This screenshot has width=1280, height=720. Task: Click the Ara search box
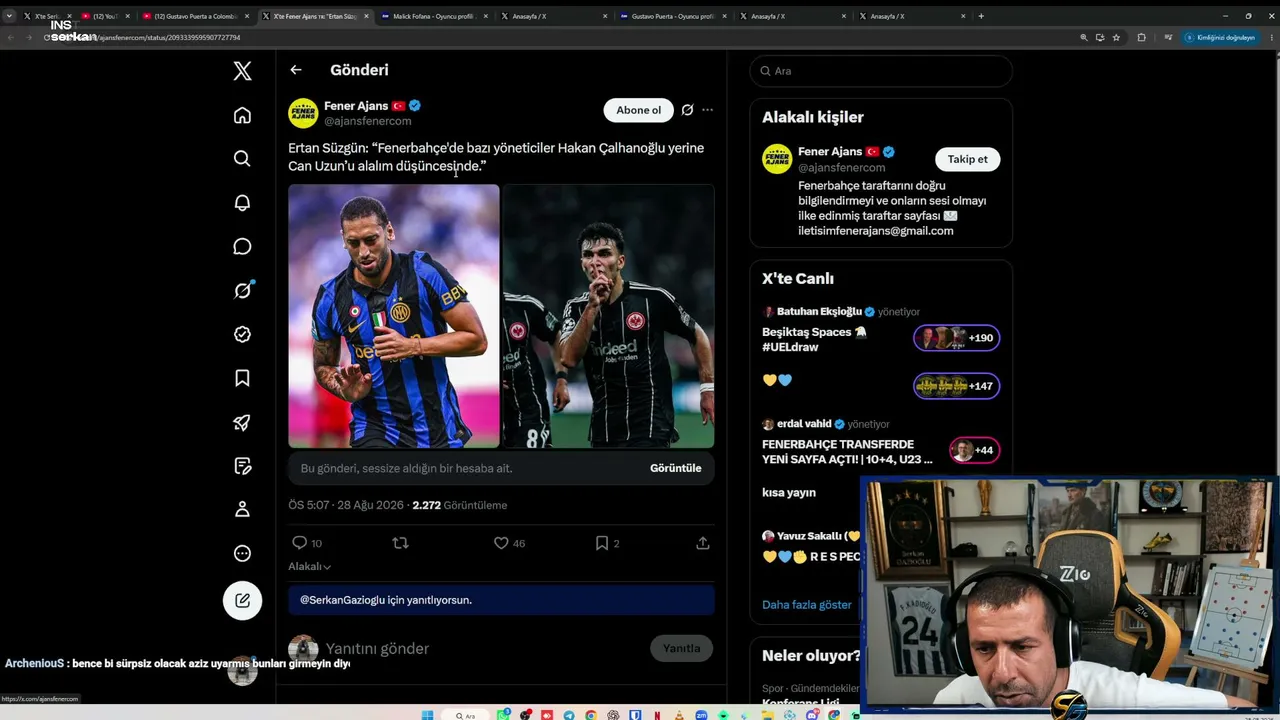pyautogui.click(x=881, y=71)
